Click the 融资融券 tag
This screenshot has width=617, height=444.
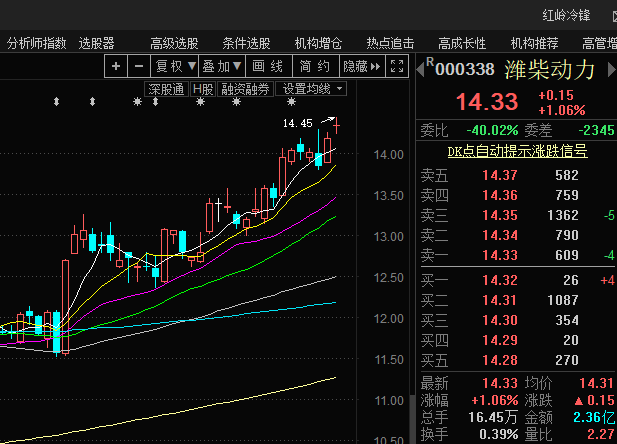(x=245, y=89)
